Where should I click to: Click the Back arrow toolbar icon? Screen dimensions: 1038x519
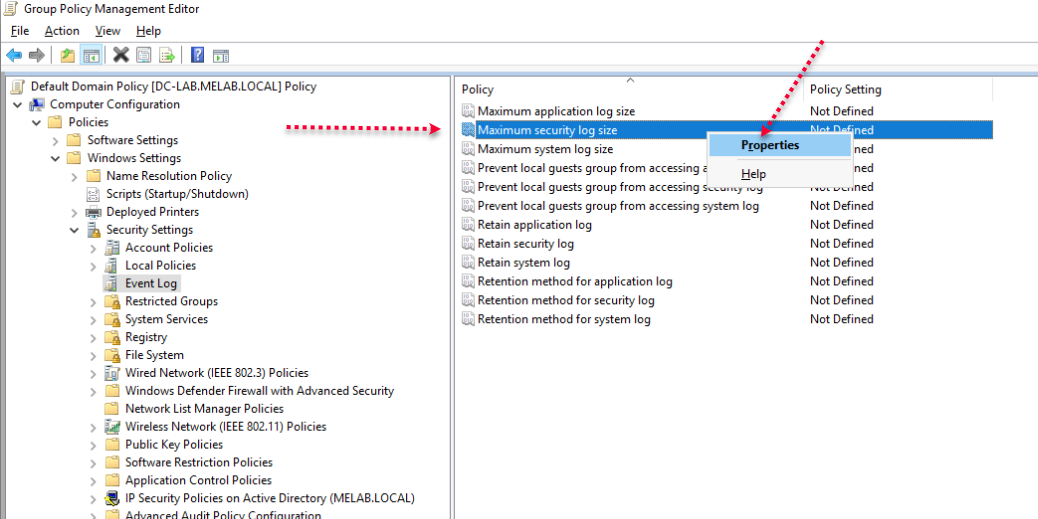(x=14, y=55)
